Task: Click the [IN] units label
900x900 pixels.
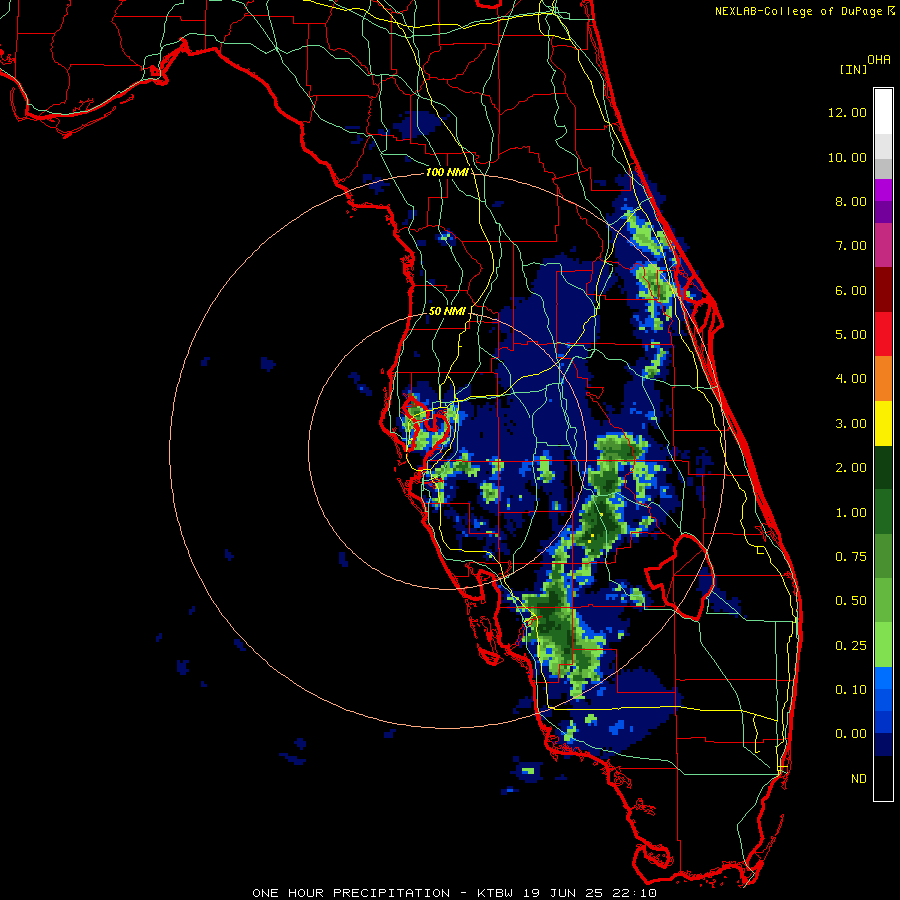Action: click(853, 69)
